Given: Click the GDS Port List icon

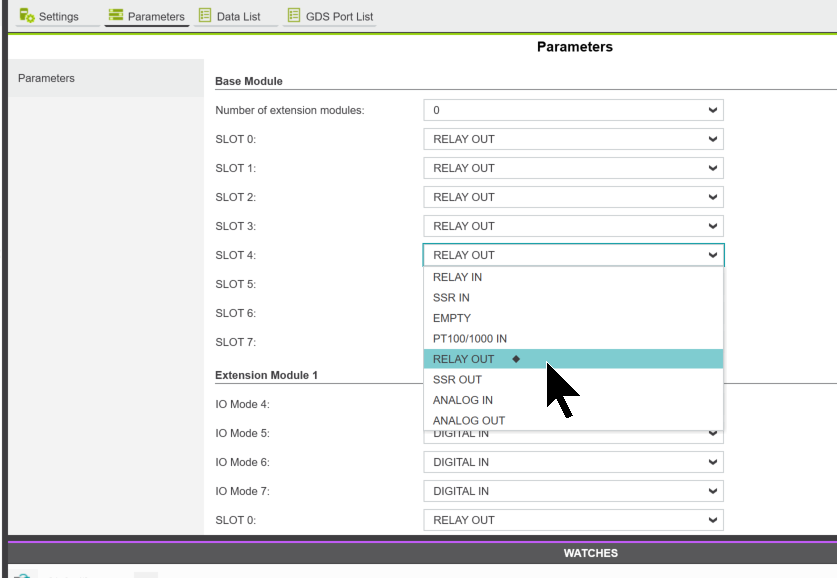Looking at the screenshot, I should click(293, 16).
